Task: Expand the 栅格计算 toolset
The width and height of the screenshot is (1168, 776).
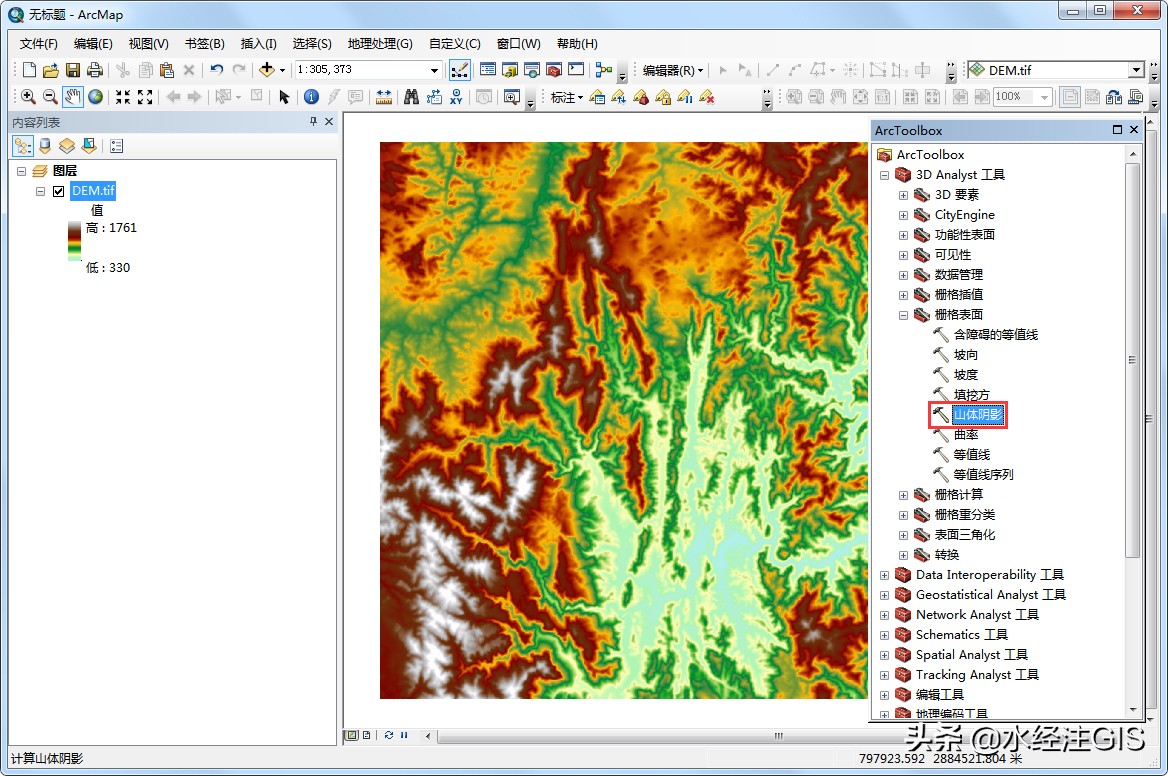Action: click(x=904, y=495)
